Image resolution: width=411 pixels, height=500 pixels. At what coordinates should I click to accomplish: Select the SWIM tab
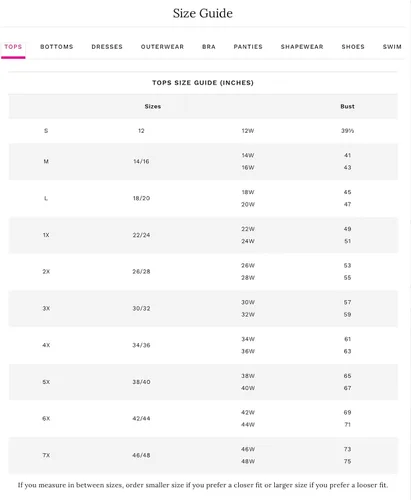pyautogui.click(x=392, y=47)
